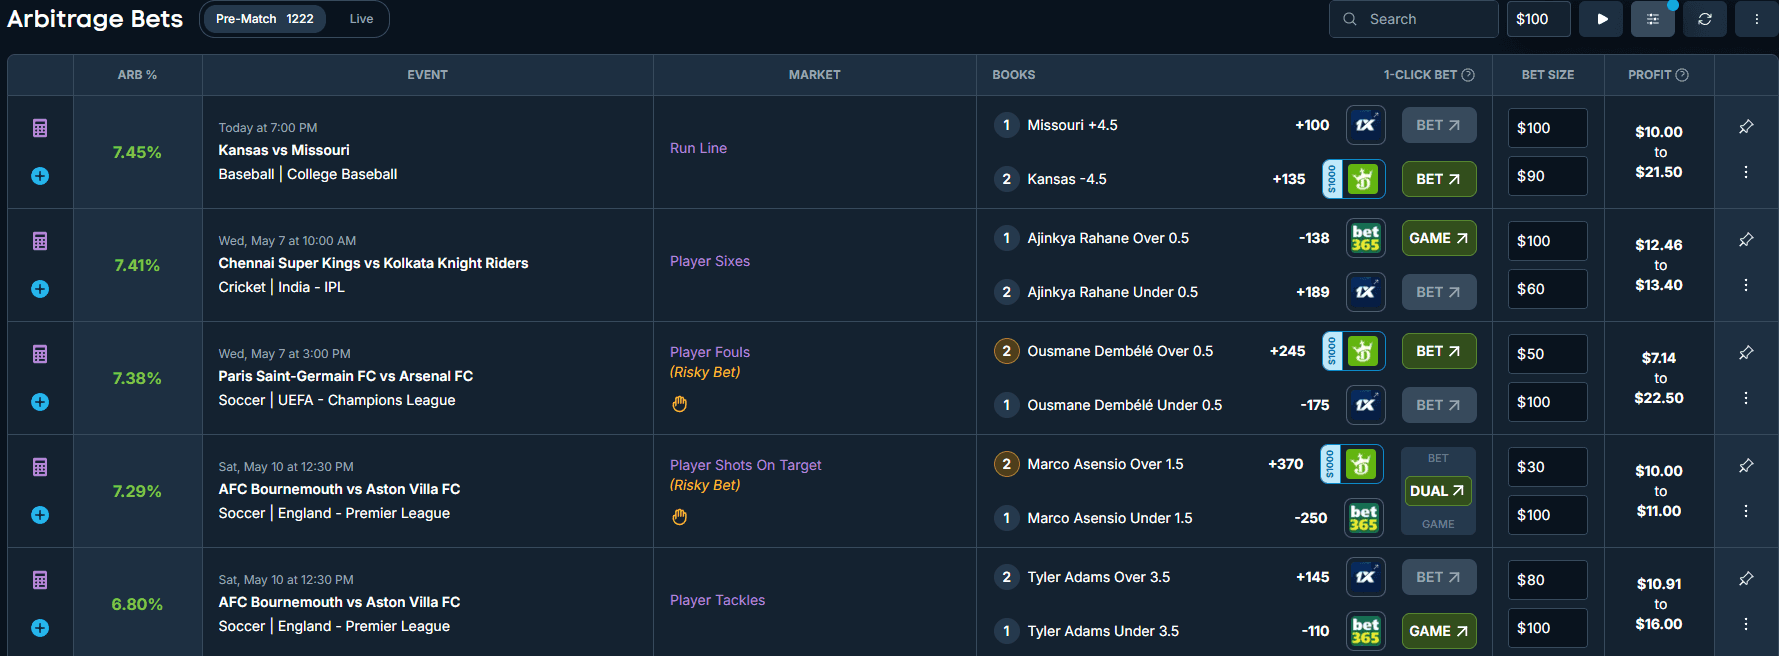Click BET button for Ajinkya Rahane Under 0.5
This screenshot has width=1779, height=656.
(1439, 292)
